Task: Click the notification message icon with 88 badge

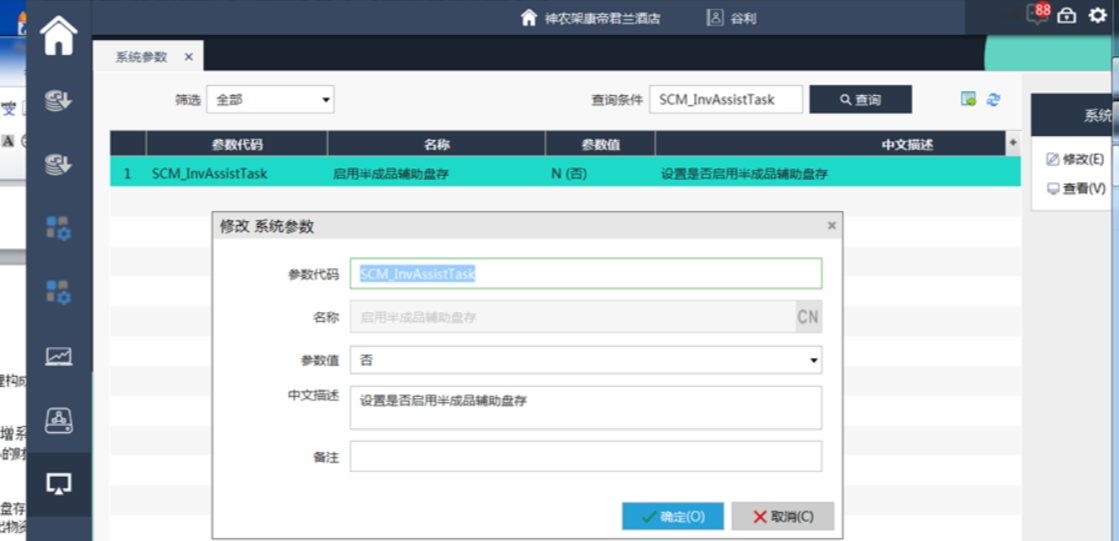Action: point(1037,15)
